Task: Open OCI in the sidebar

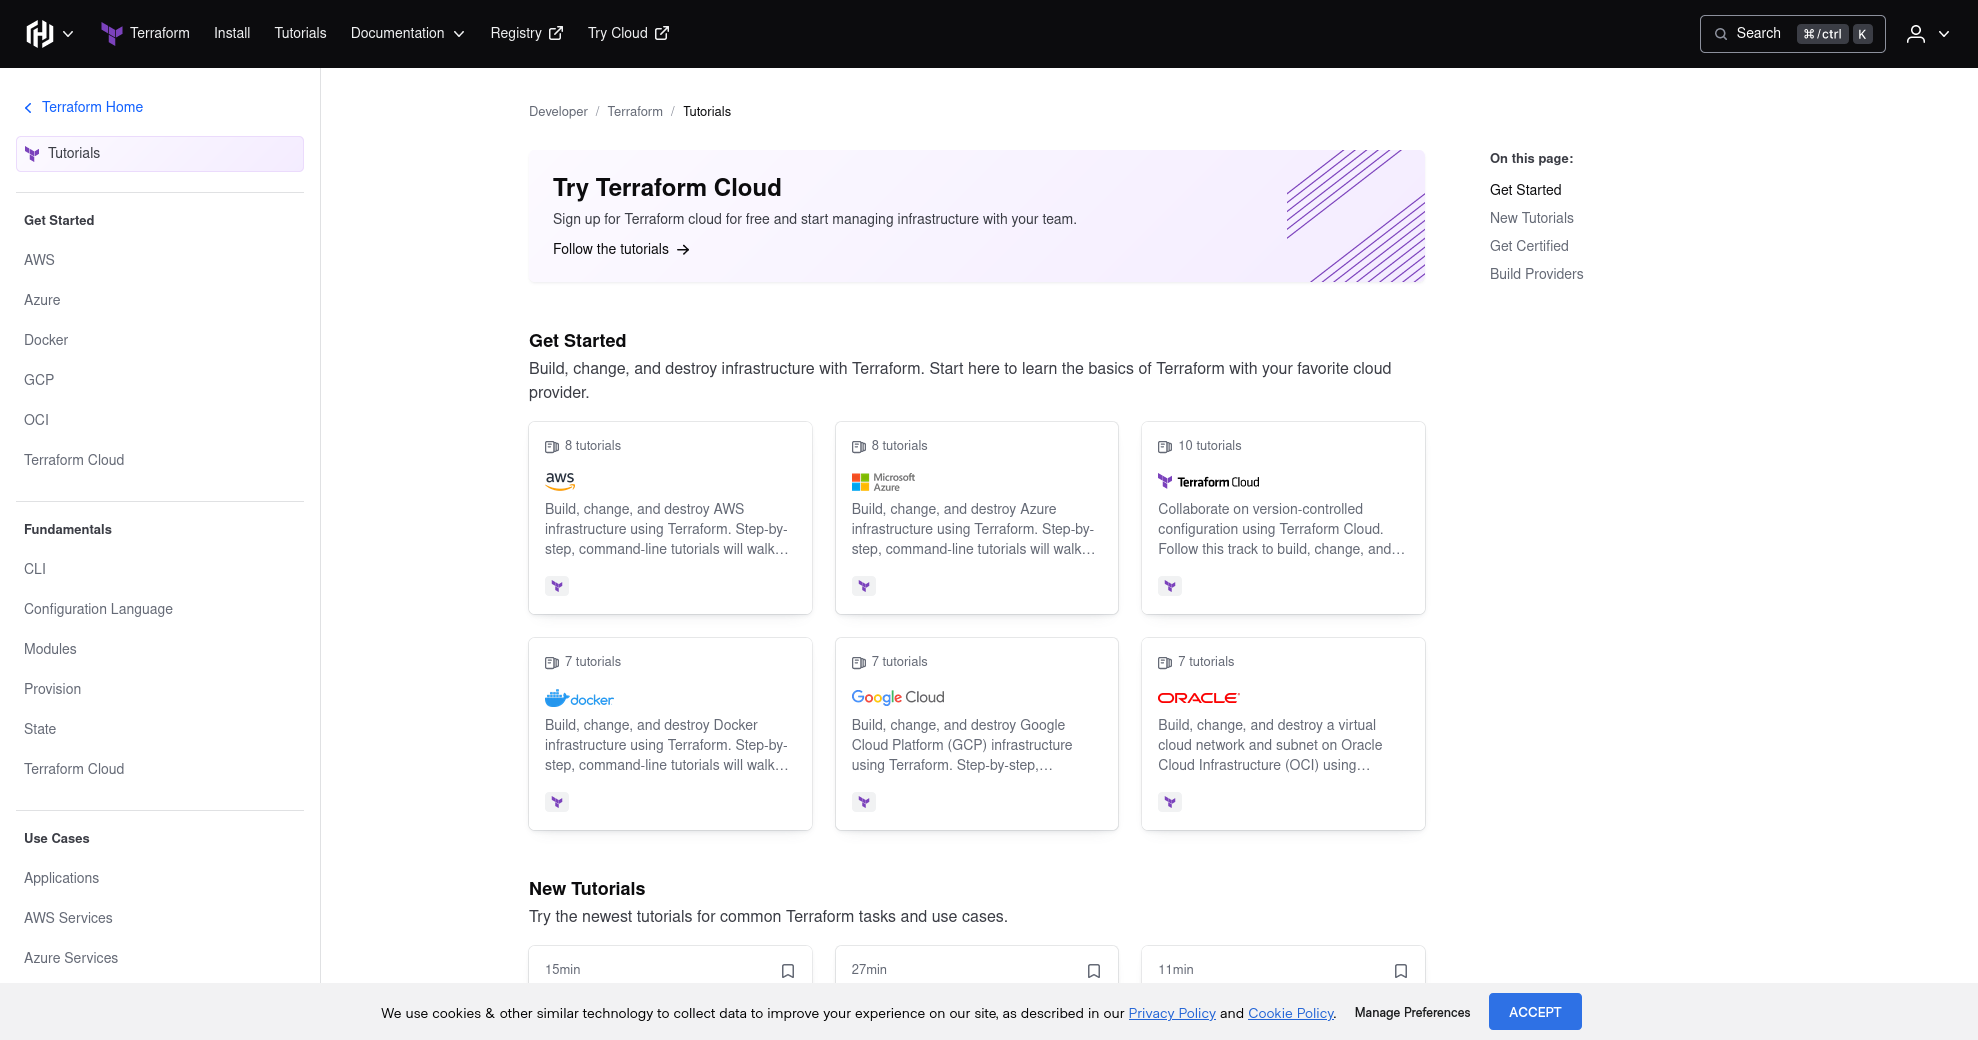Action: [36, 420]
